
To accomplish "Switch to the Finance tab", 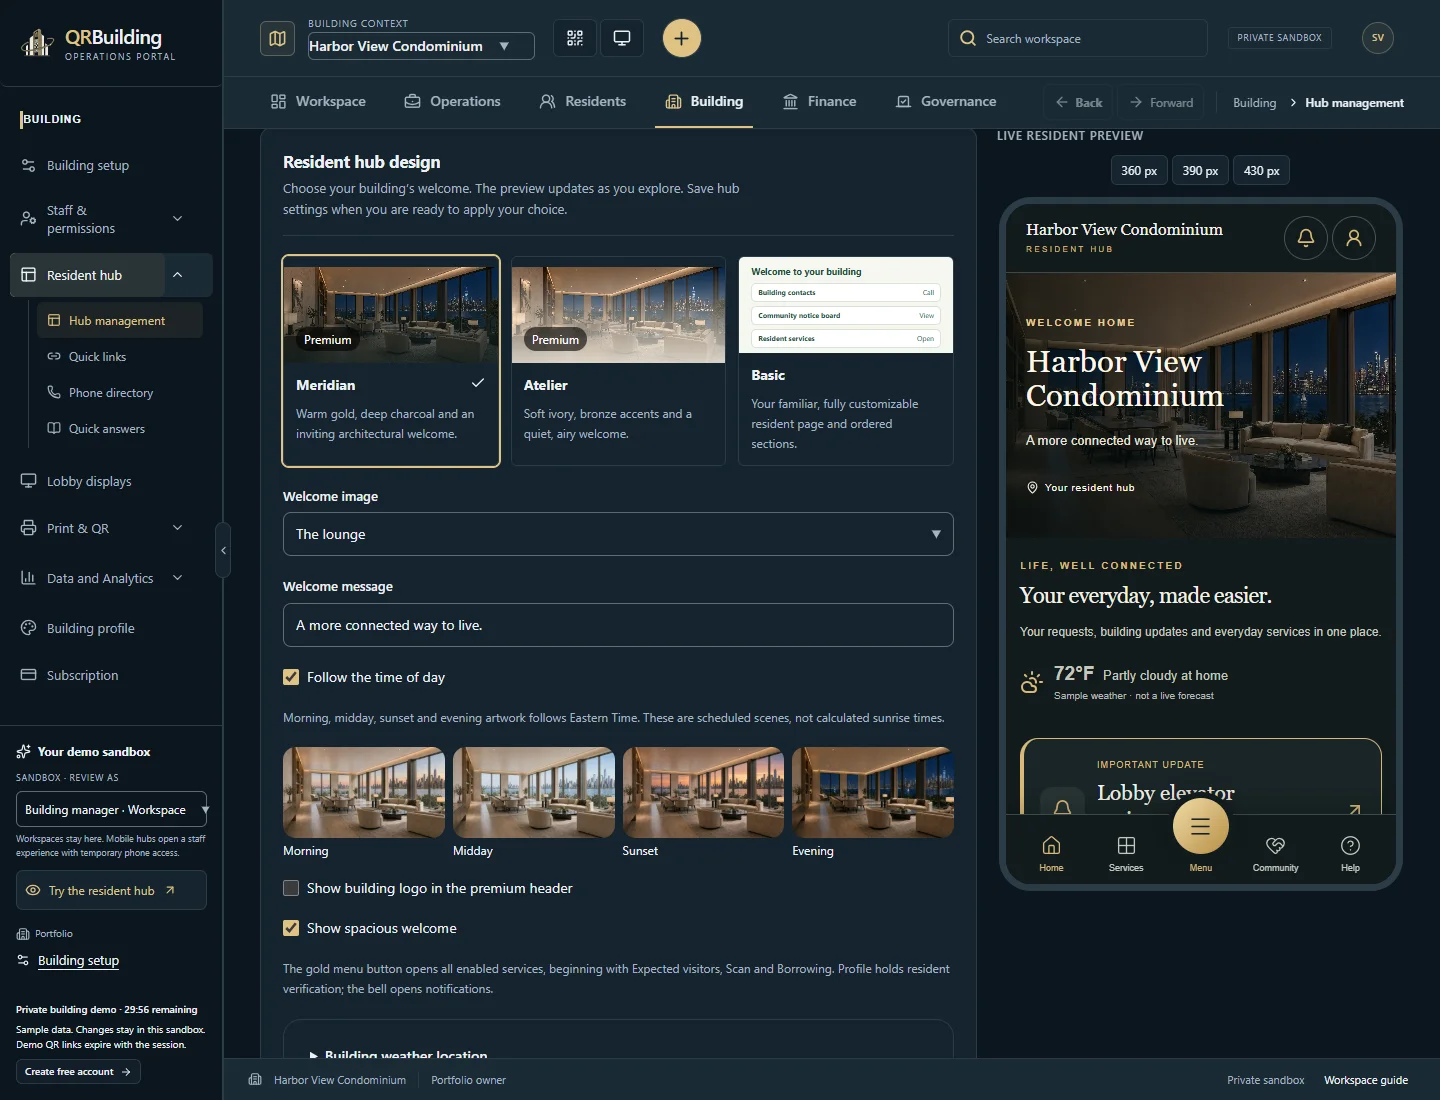I will 820,101.
